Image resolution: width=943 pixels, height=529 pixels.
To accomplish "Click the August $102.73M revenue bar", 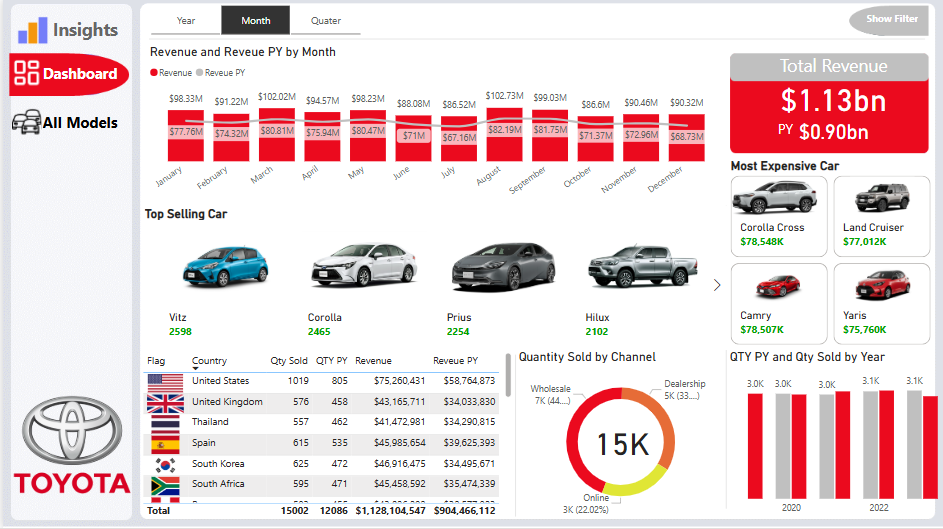I will point(505,135).
